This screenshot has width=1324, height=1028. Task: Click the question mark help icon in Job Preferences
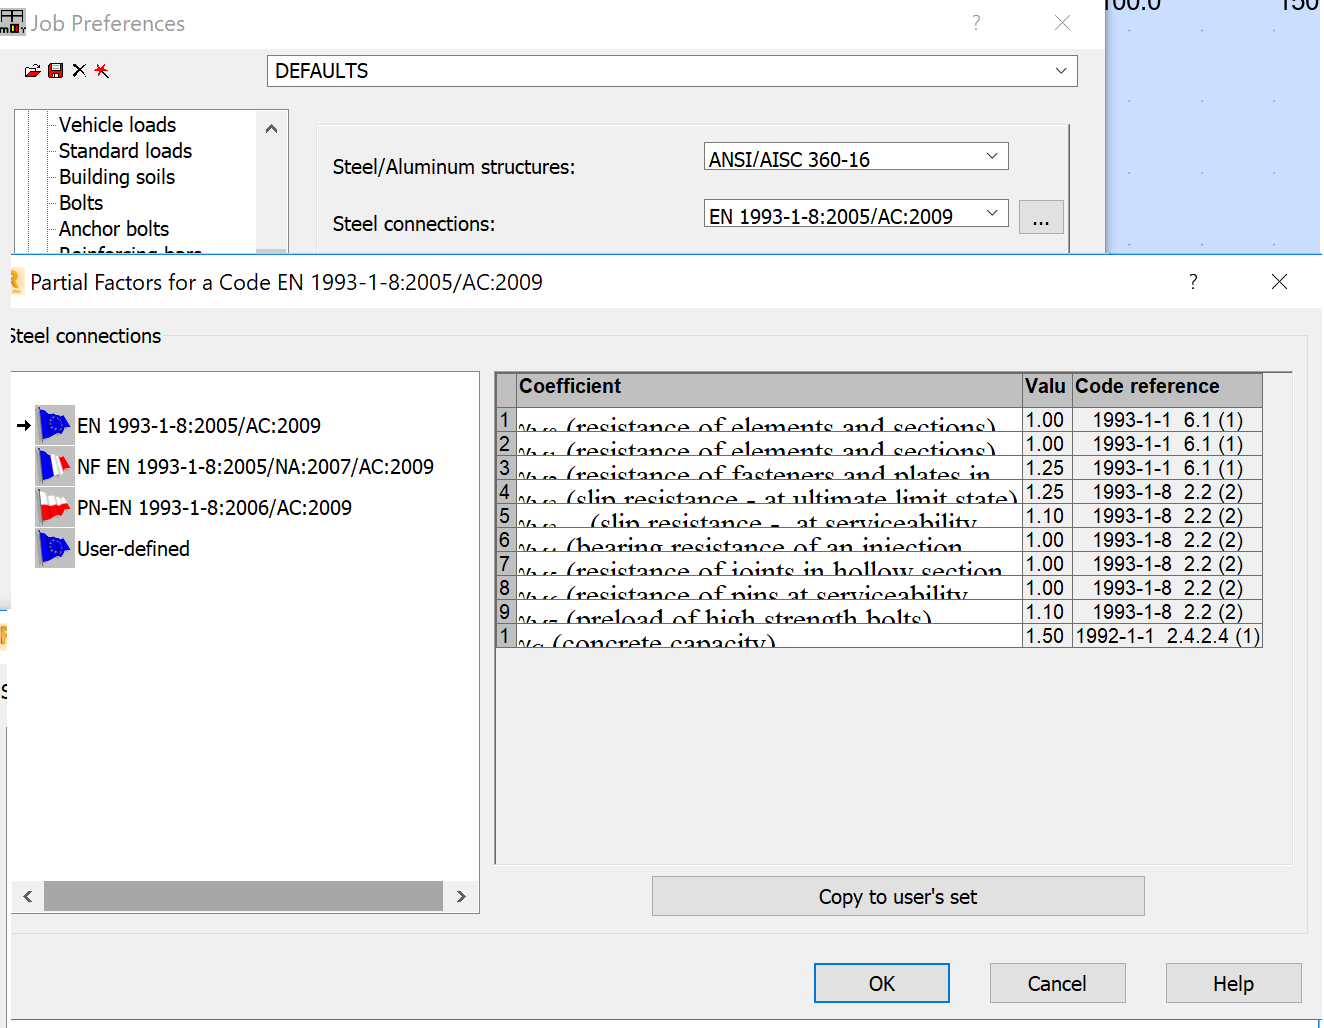click(976, 23)
